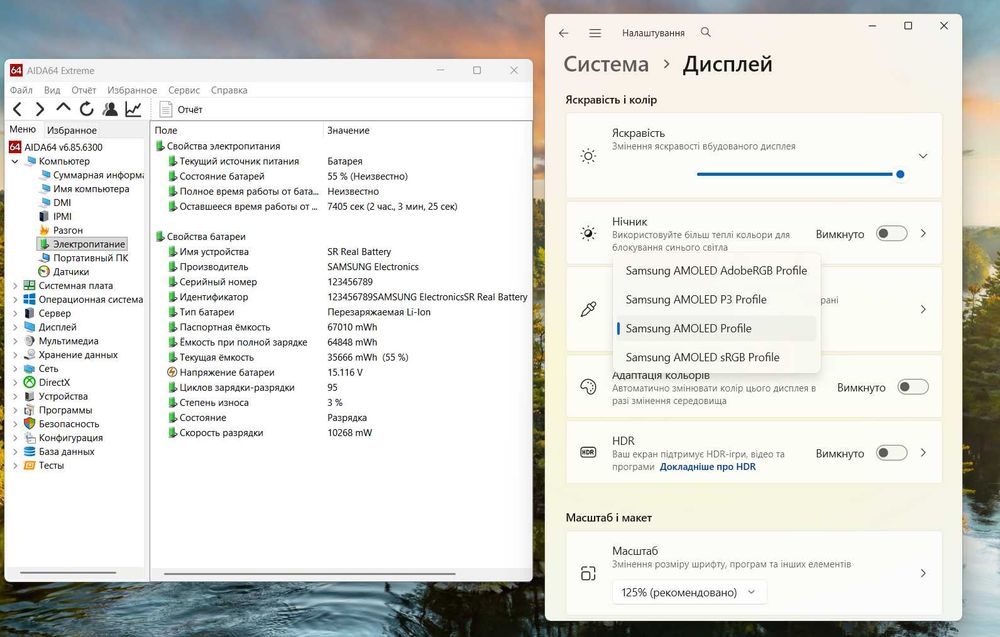Open the Избранное menu in the menu bar

pyautogui.click(x=132, y=90)
